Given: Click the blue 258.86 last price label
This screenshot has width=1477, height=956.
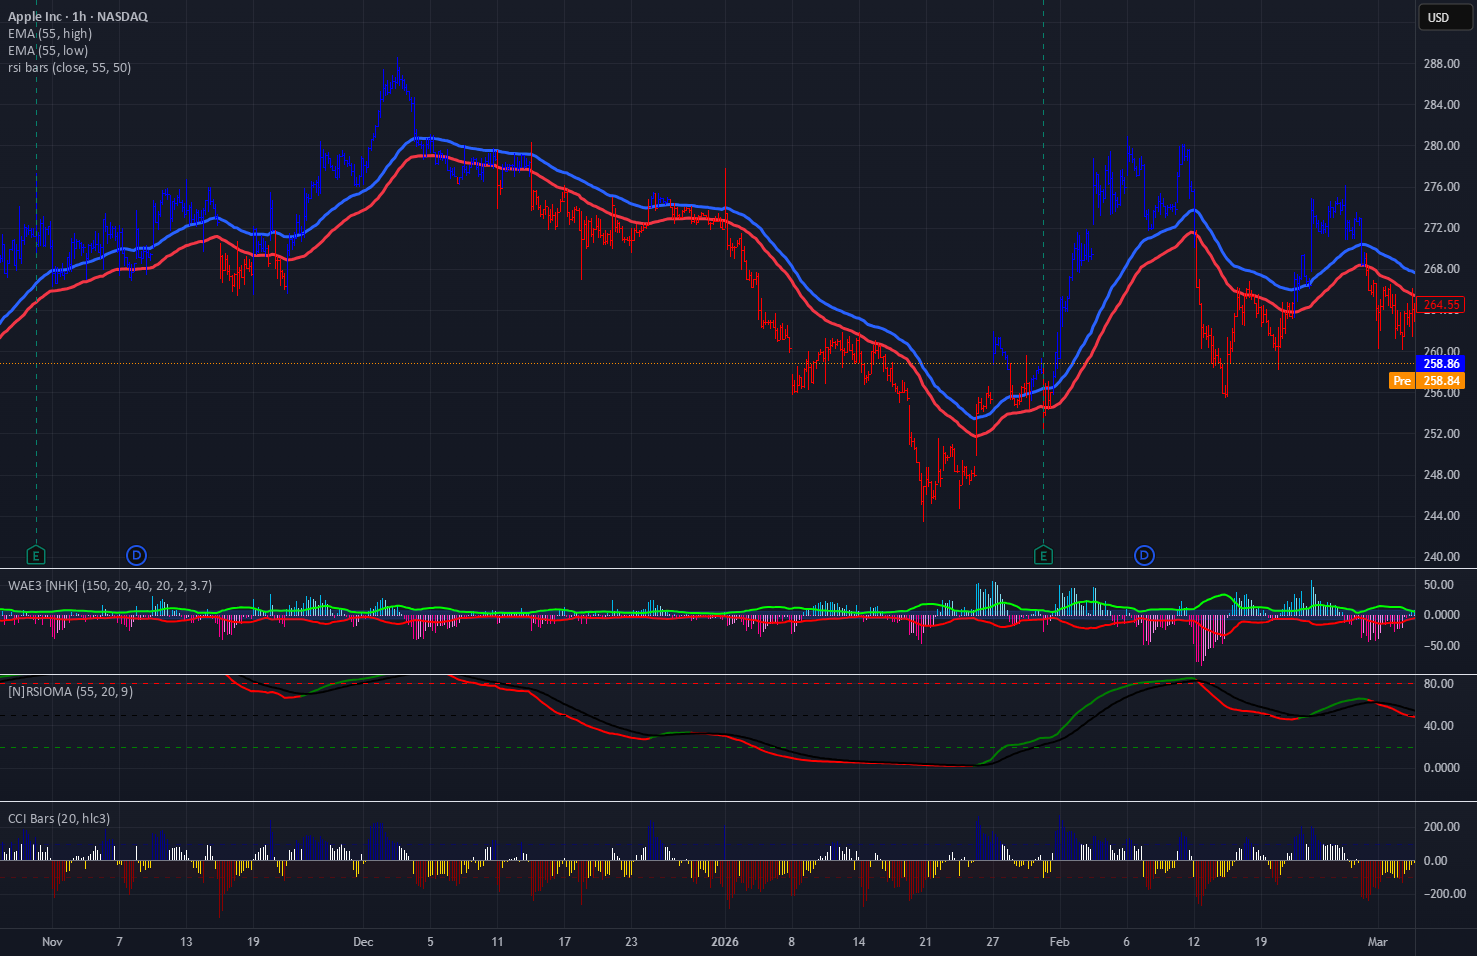Looking at the screenshot, I should (1441, 364).
